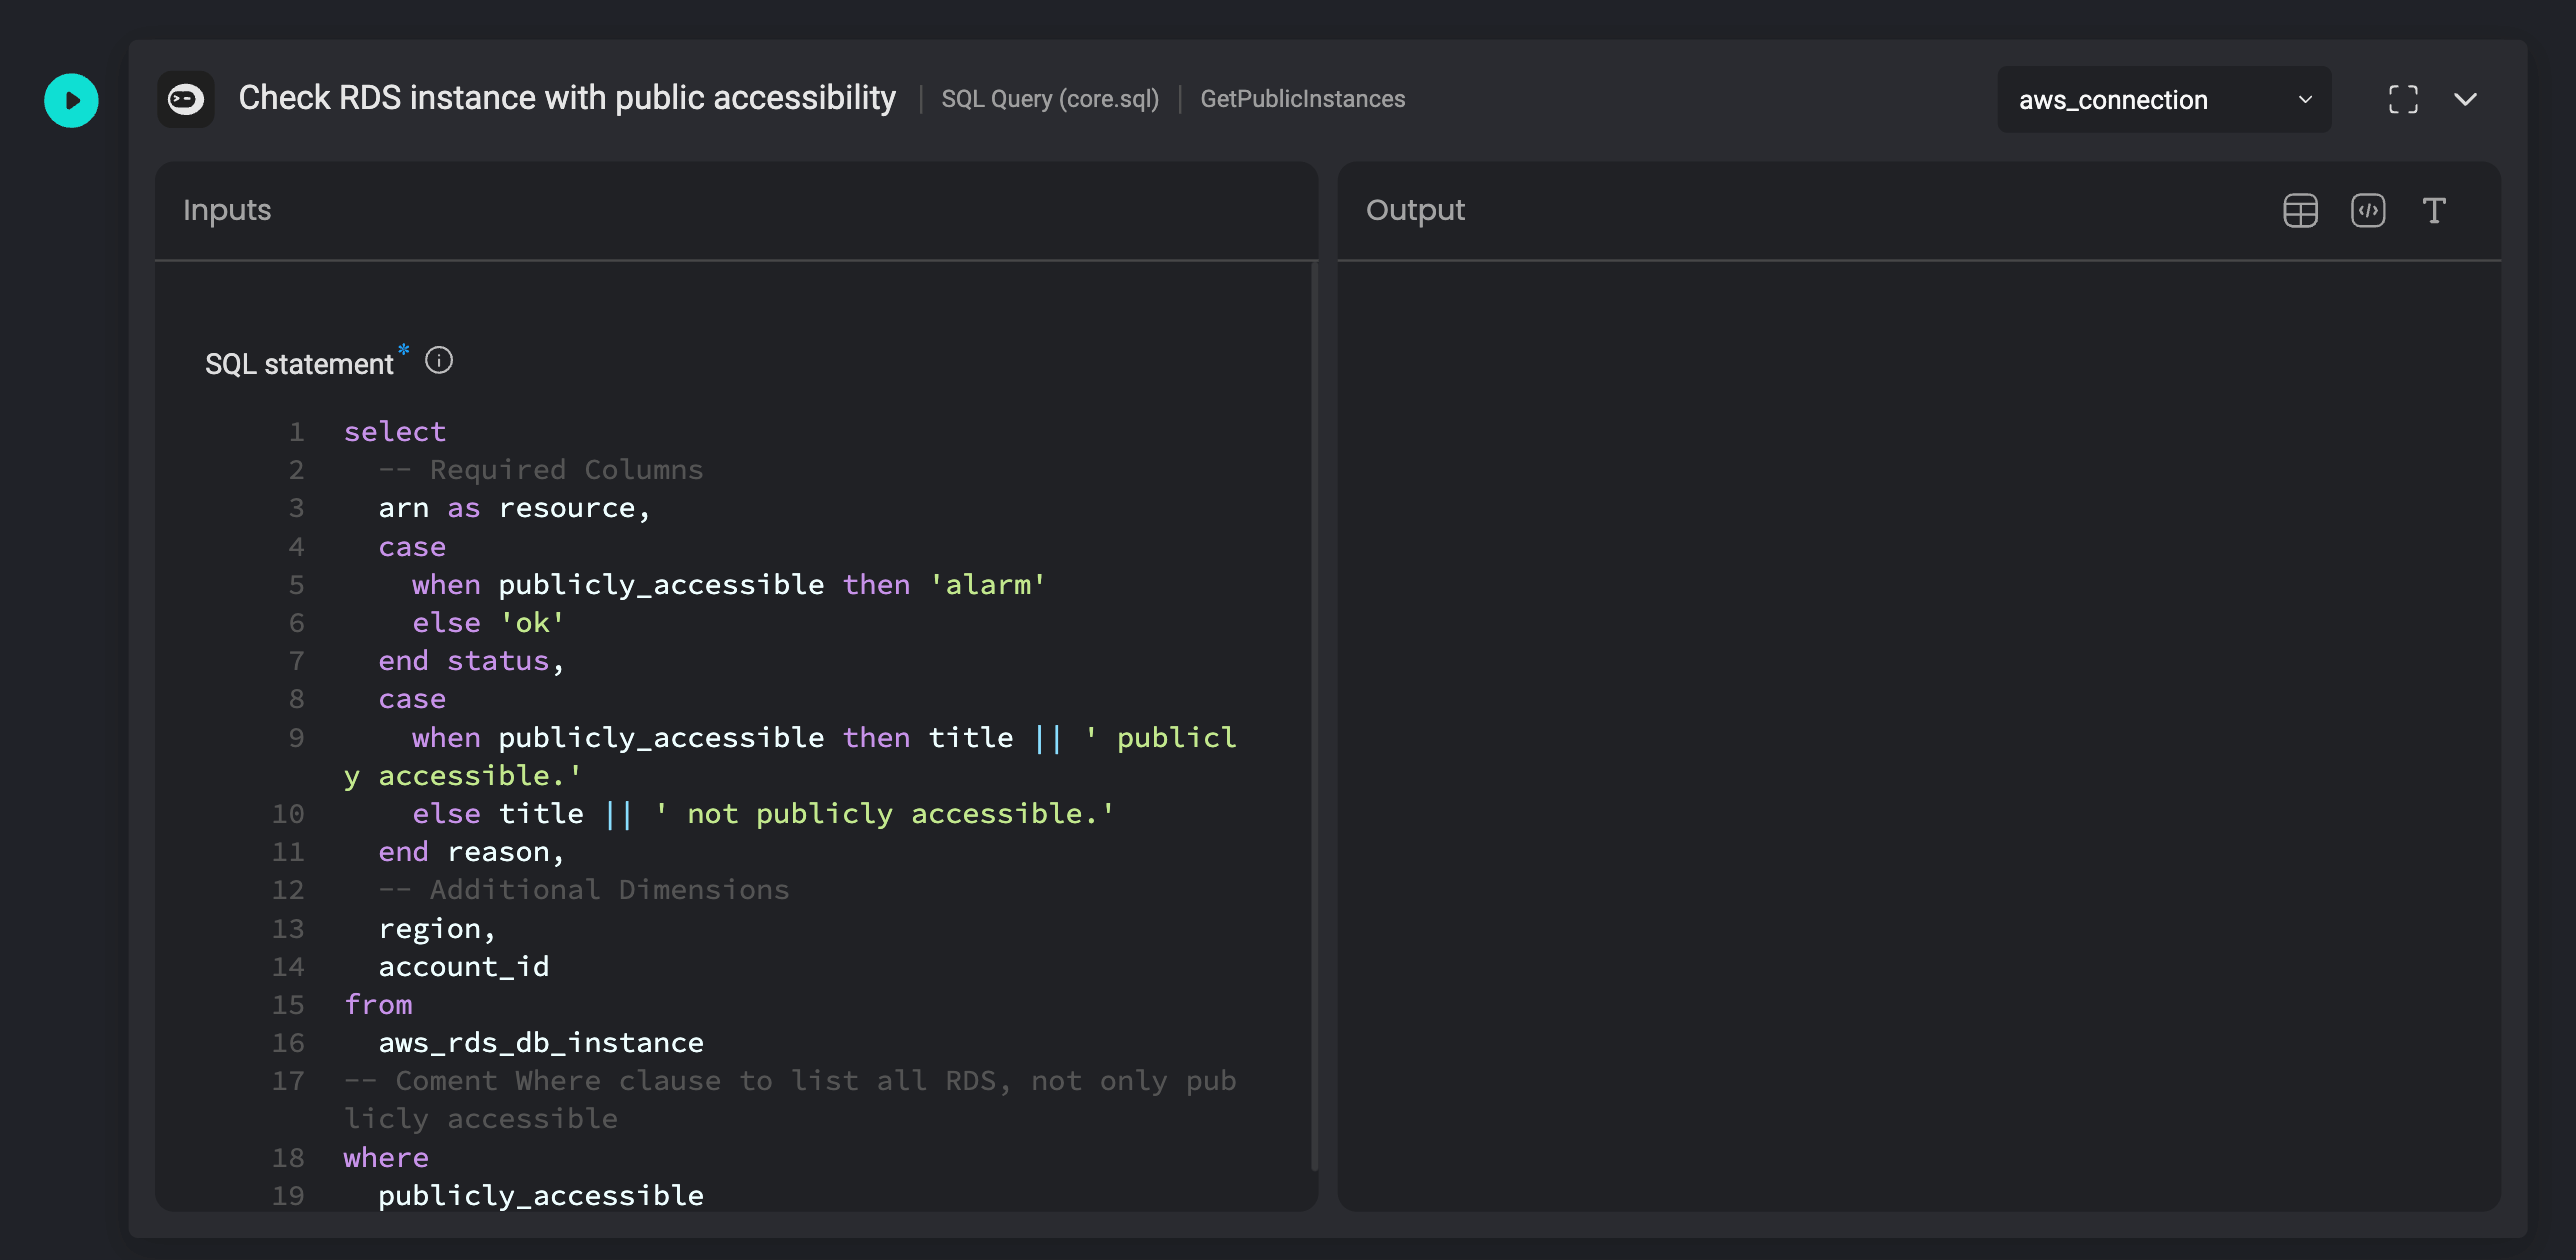Click inside the empty Output area

pyautogui.click(x=1919, y=736)
